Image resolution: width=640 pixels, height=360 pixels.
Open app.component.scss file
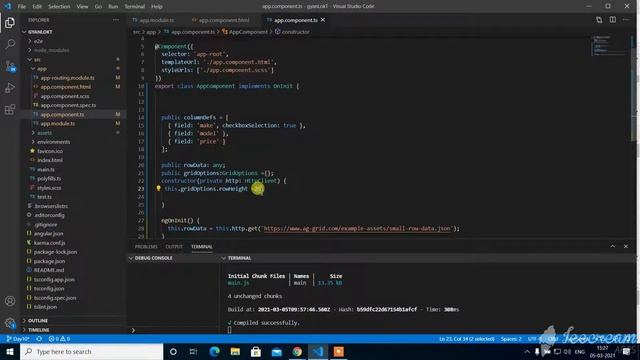tap(65, 96)
